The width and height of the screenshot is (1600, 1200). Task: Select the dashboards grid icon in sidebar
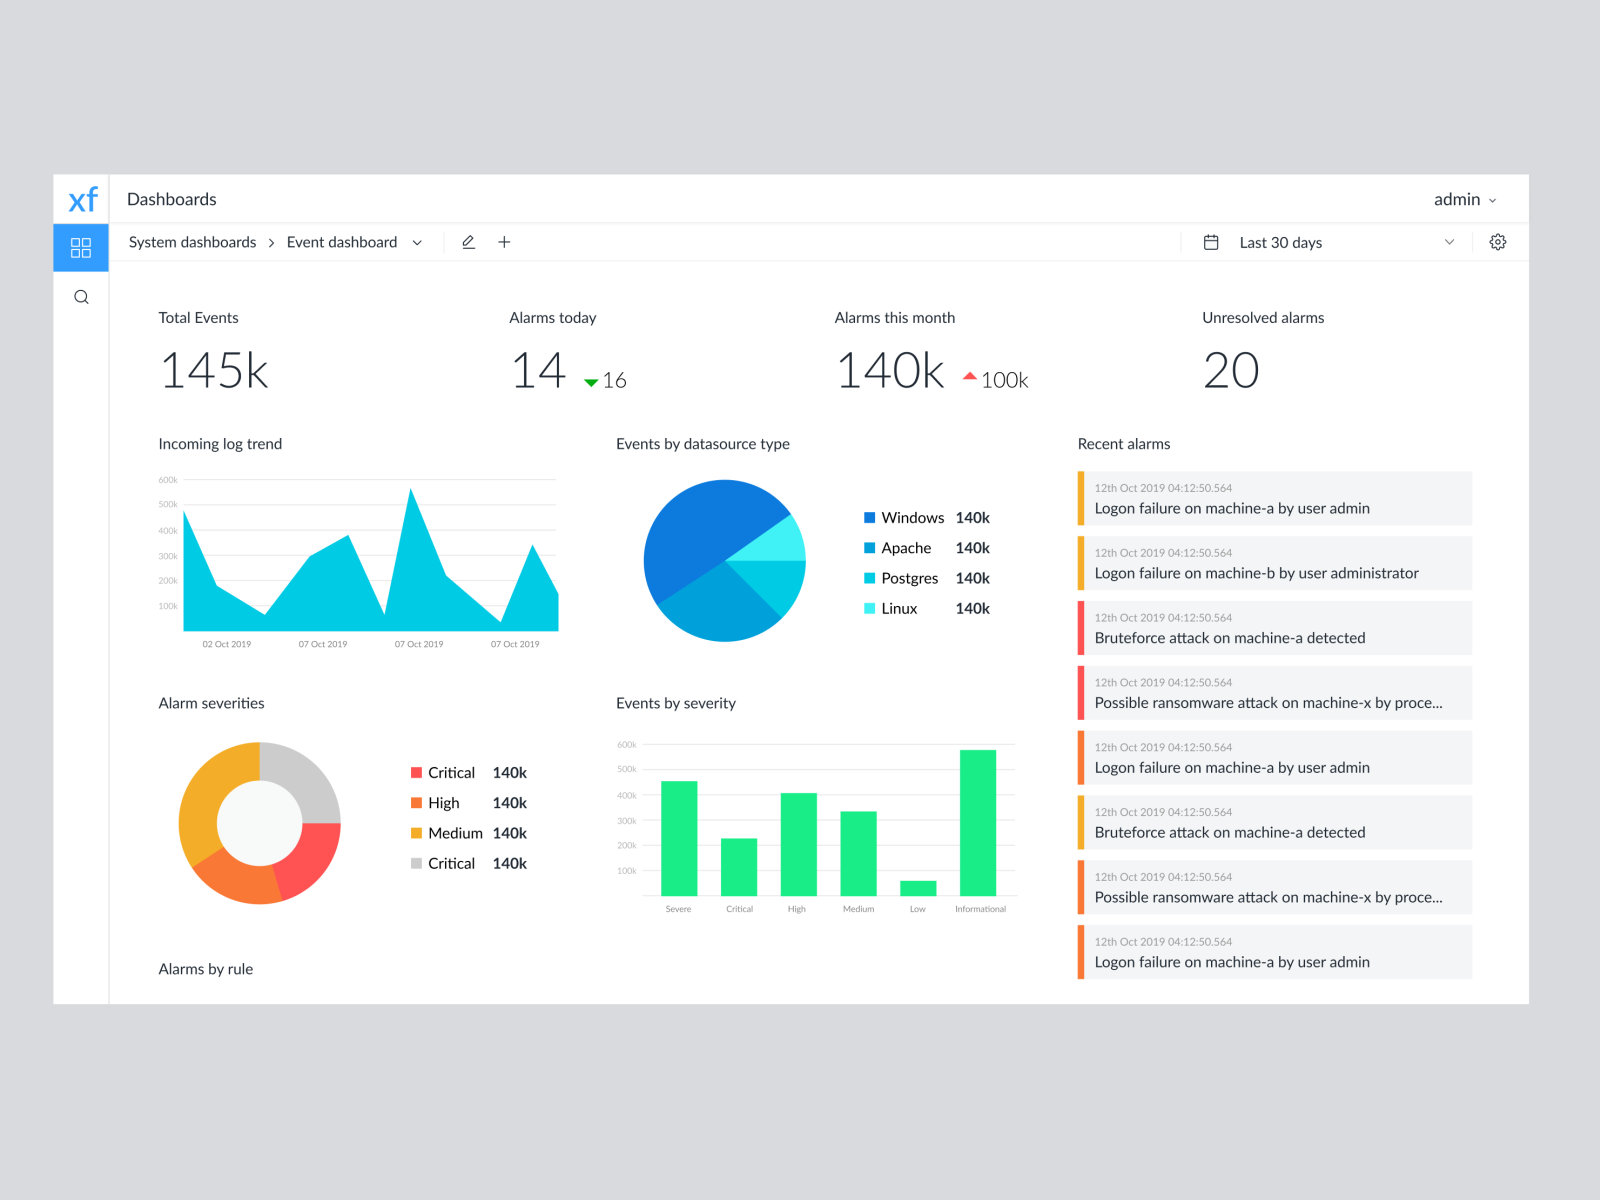[81, 247]
